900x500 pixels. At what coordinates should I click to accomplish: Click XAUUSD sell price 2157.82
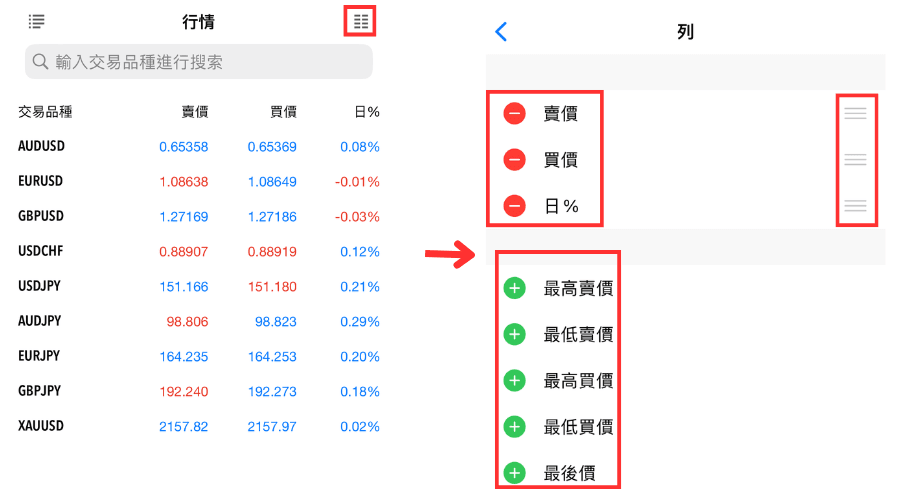(x=184, y=427)
